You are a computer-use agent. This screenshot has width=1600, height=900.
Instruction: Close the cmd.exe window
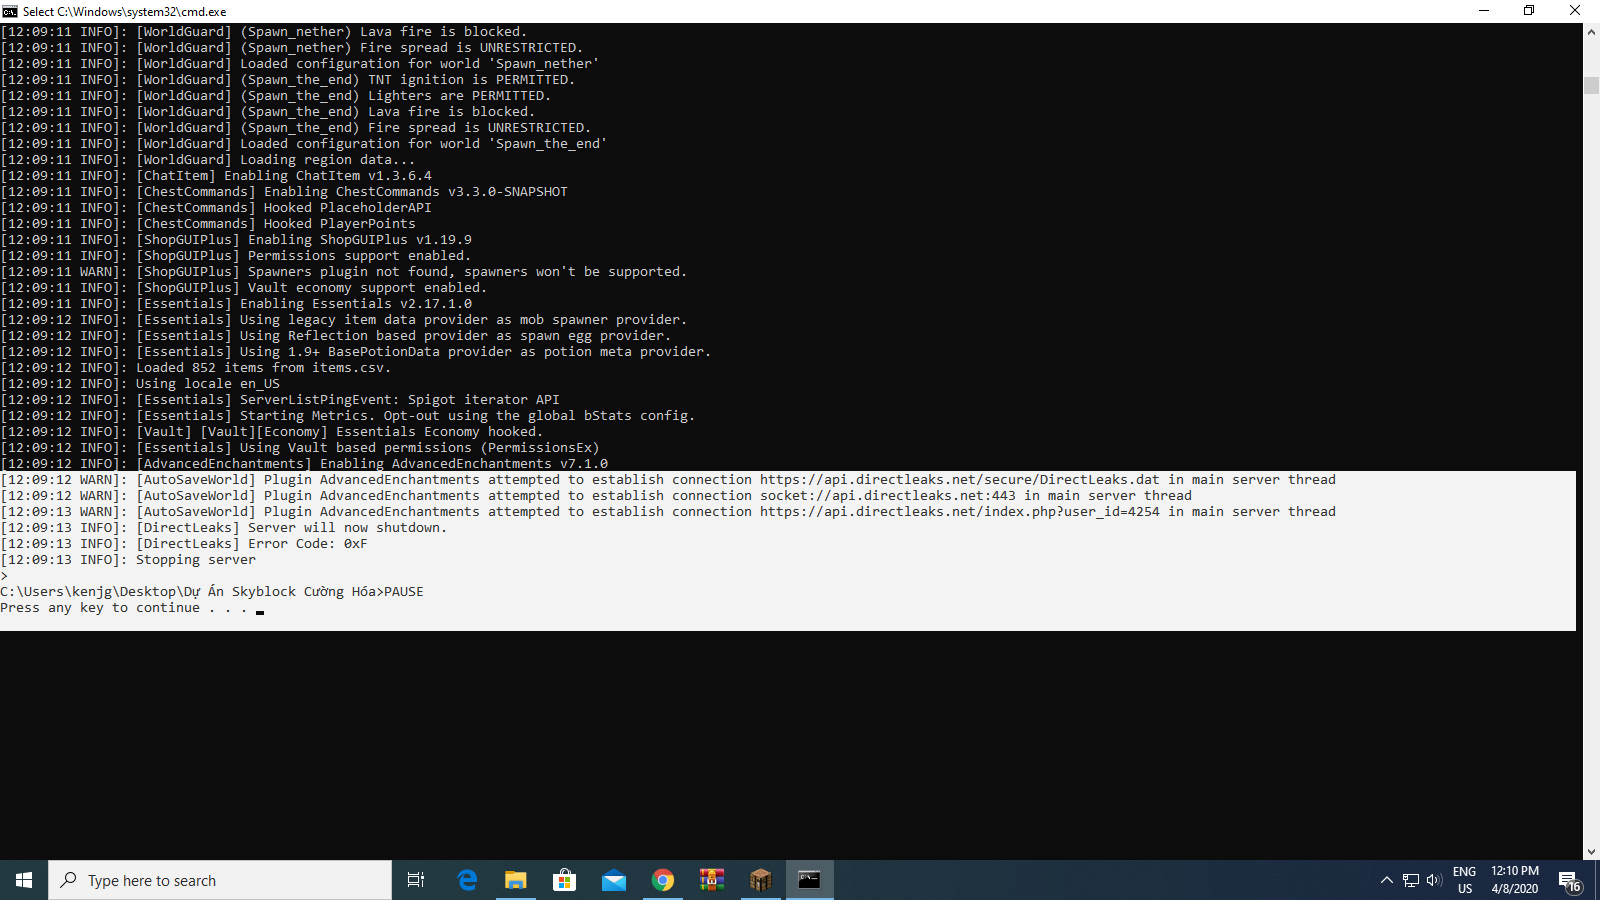1576,11
